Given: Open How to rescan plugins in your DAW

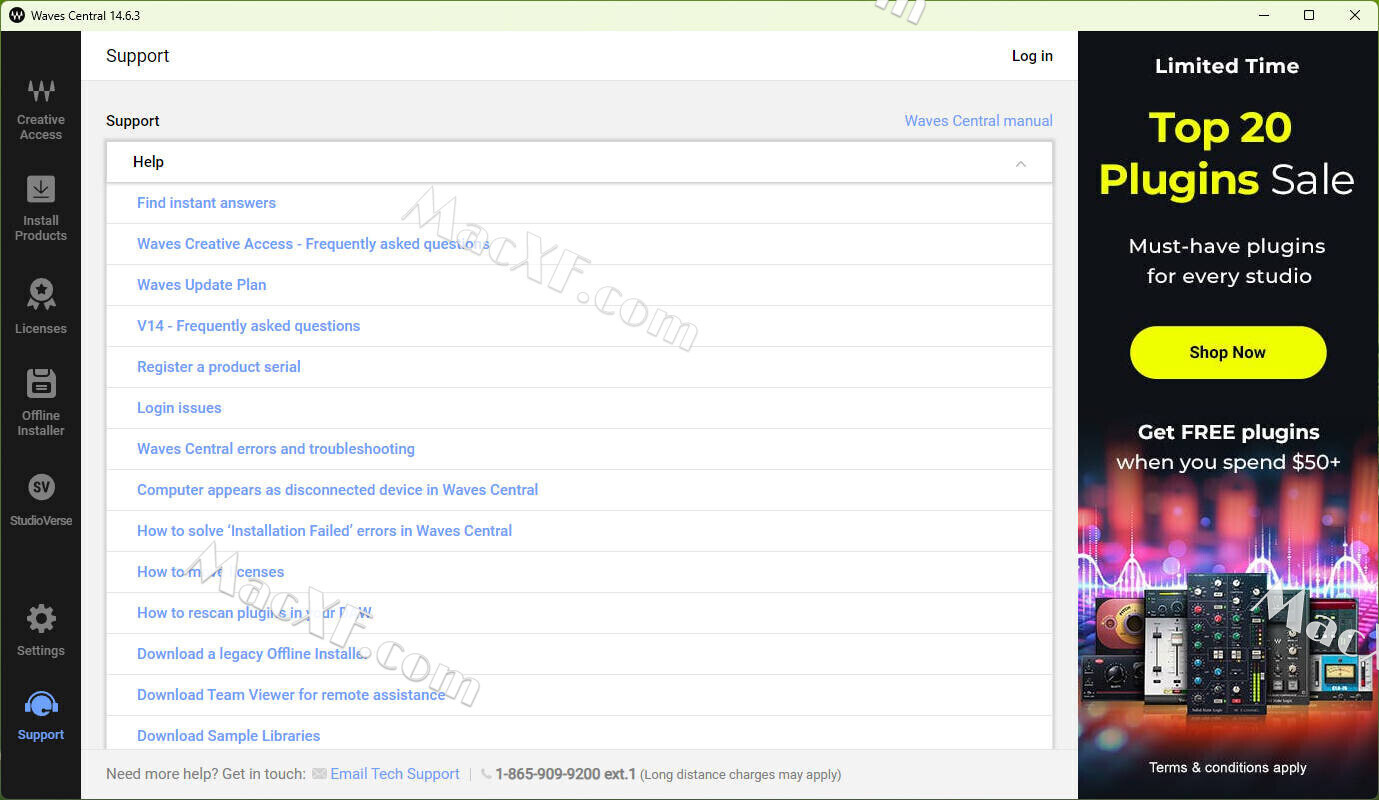Looking at the screenshot, I should point(254,613).
